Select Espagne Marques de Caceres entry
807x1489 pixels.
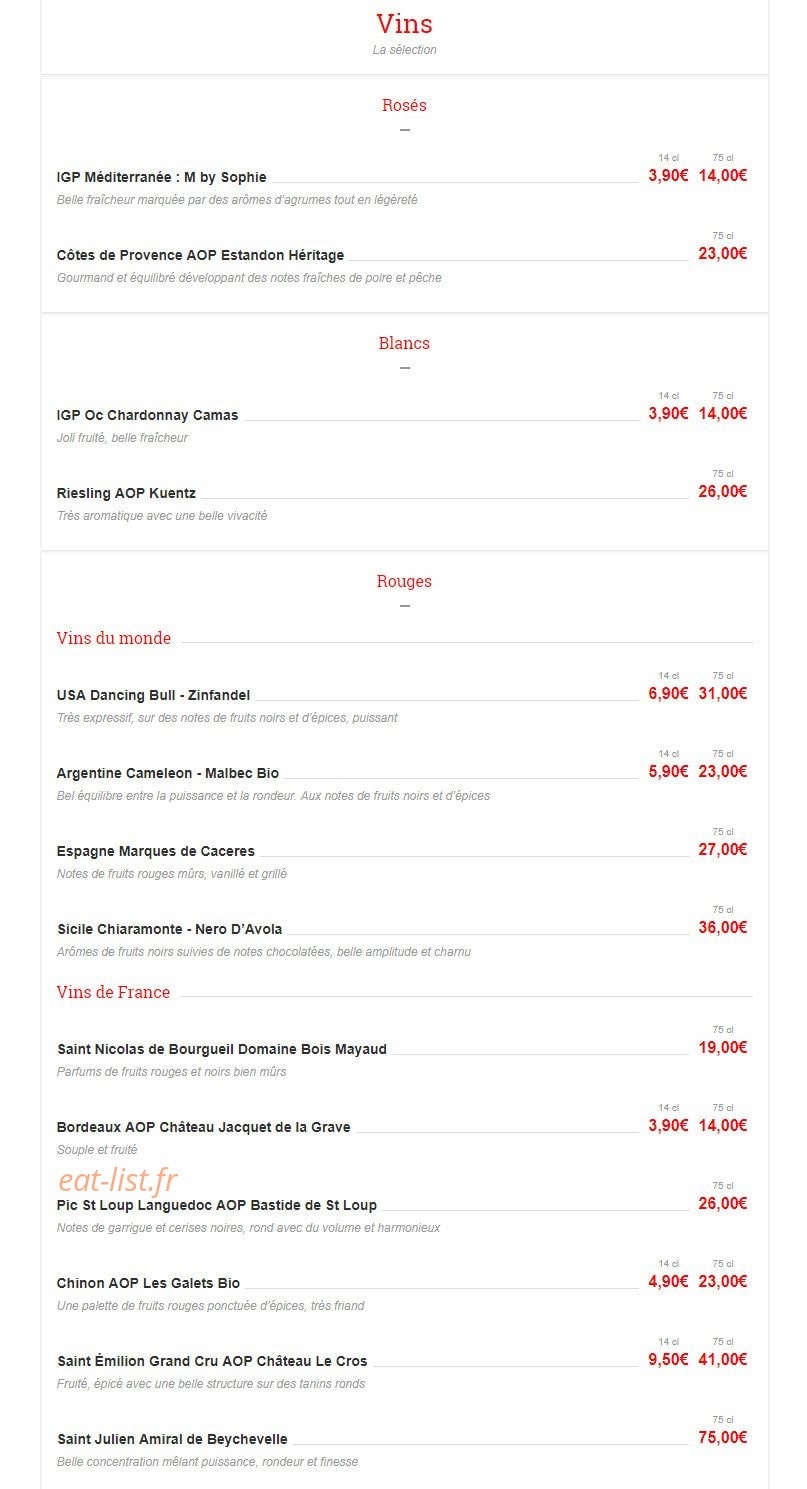pyautogui.click(x=156, y=851)
